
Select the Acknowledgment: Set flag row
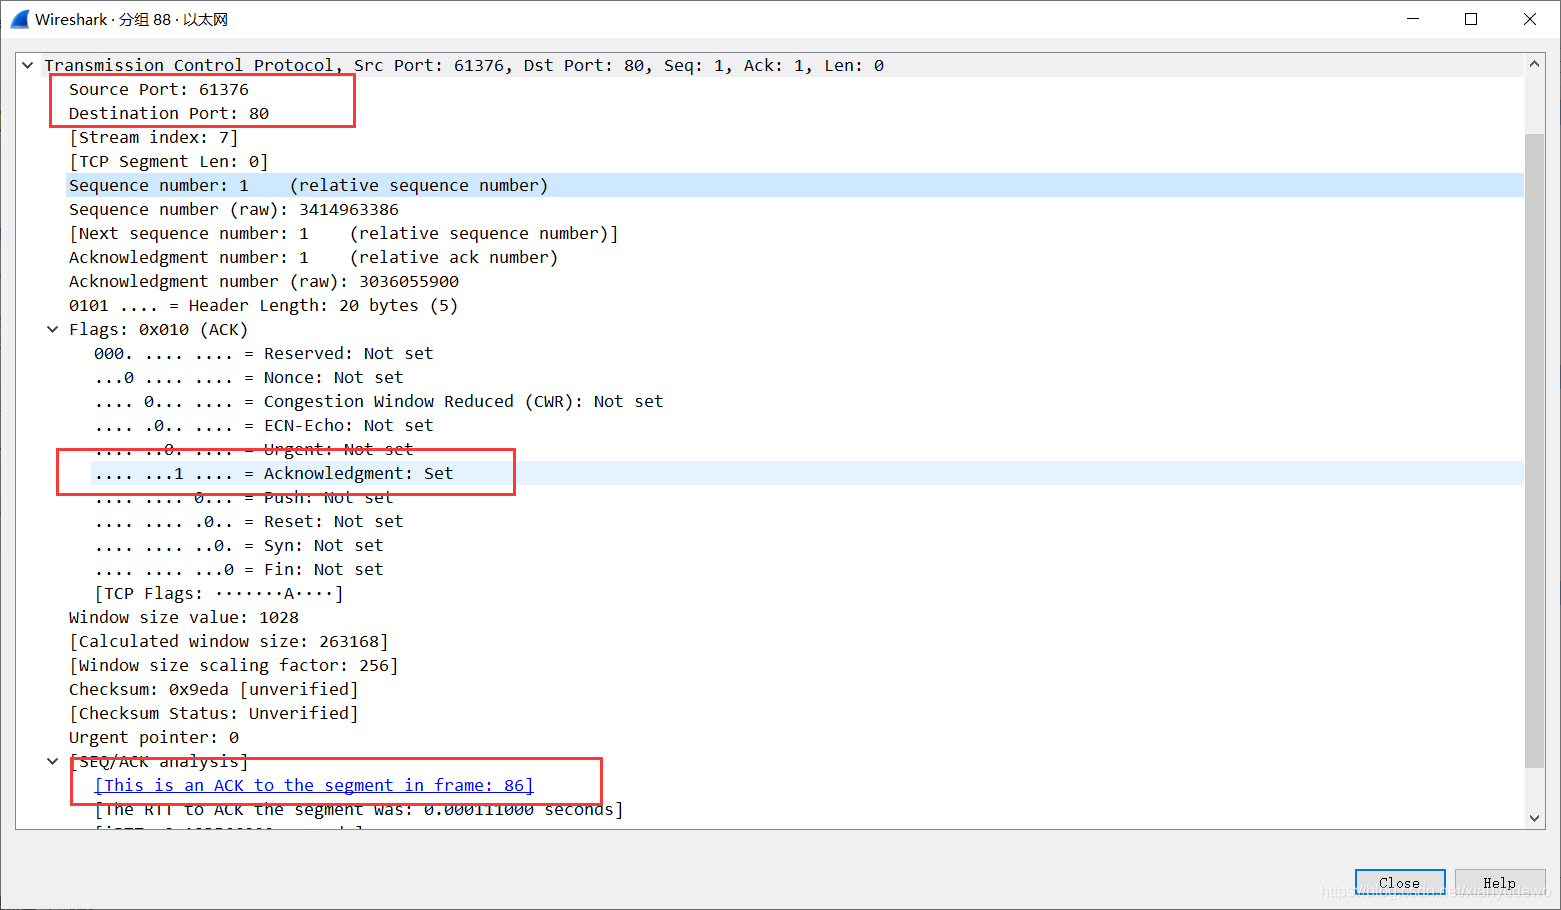coord(807,473)
